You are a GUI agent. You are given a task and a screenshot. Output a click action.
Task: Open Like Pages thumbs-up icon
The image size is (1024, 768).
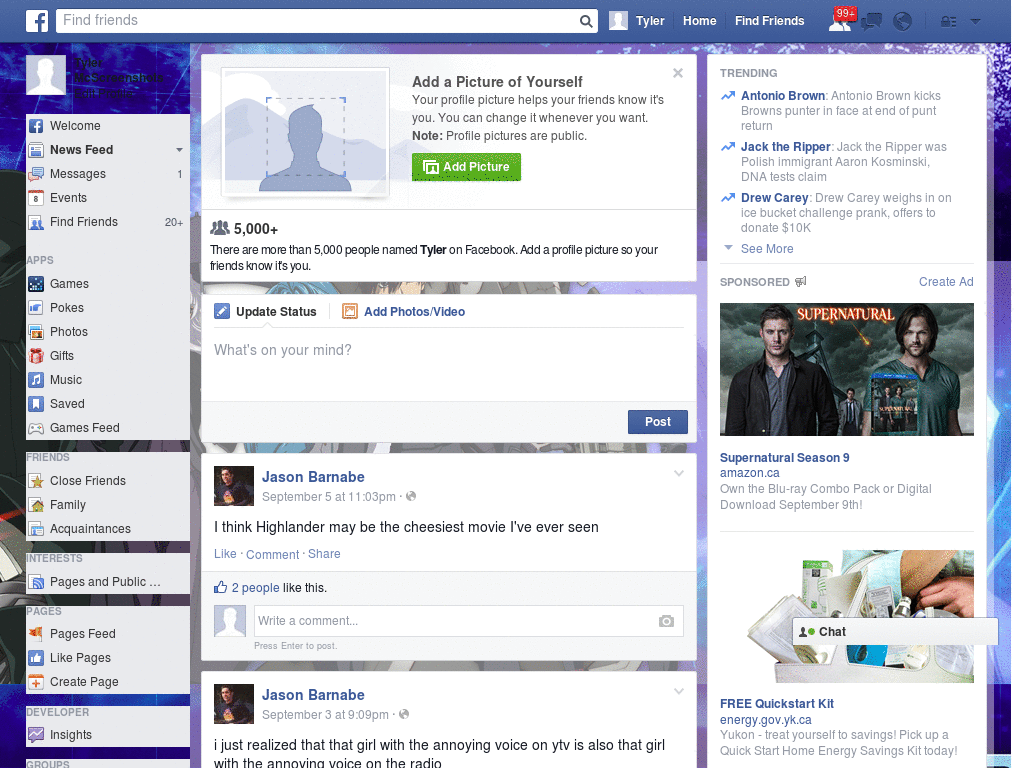tap(36, 658)
